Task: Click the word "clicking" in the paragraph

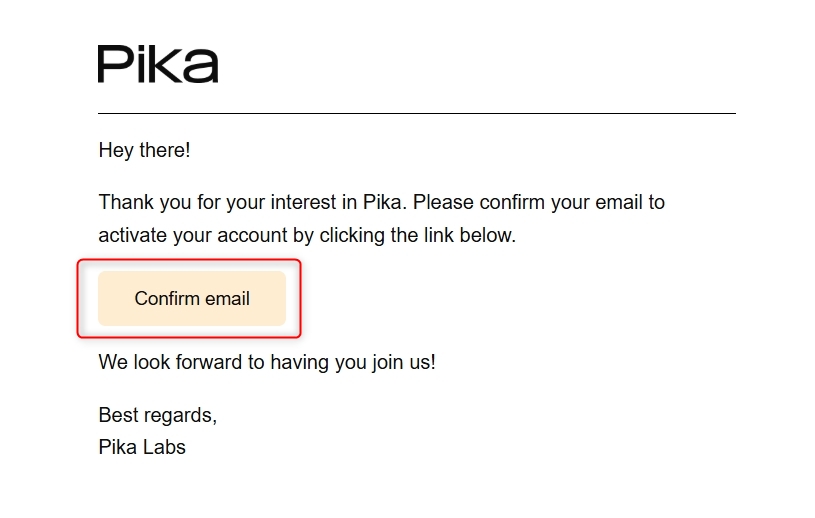Action: pos(352,236)
